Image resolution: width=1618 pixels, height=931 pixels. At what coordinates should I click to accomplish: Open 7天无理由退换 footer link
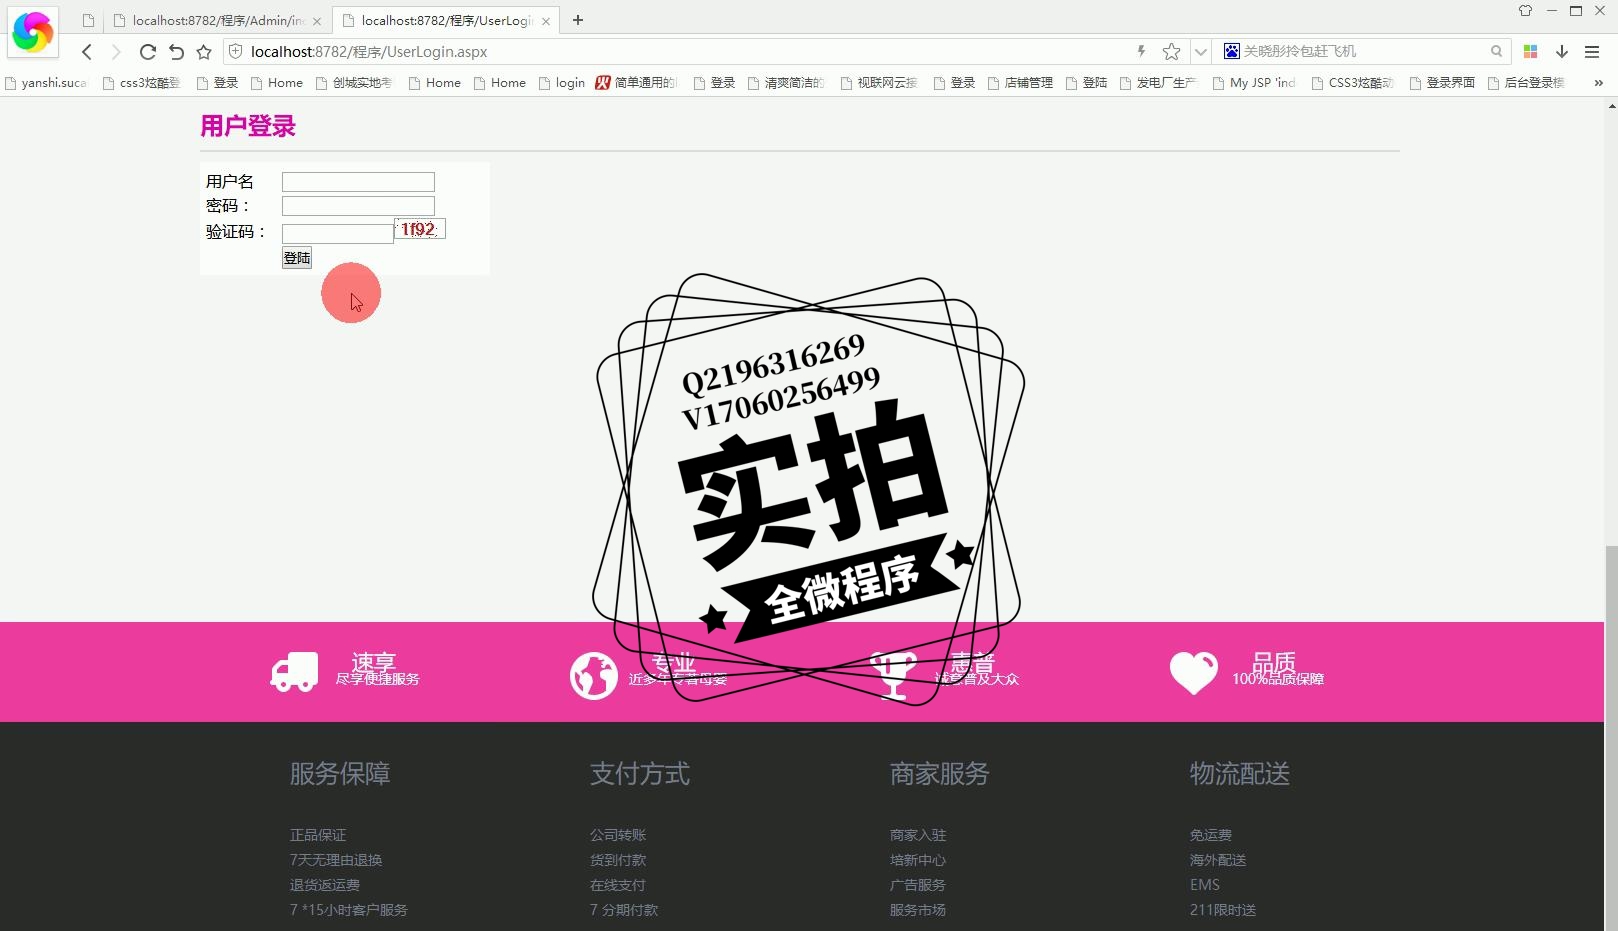click(x=336, y=860)
